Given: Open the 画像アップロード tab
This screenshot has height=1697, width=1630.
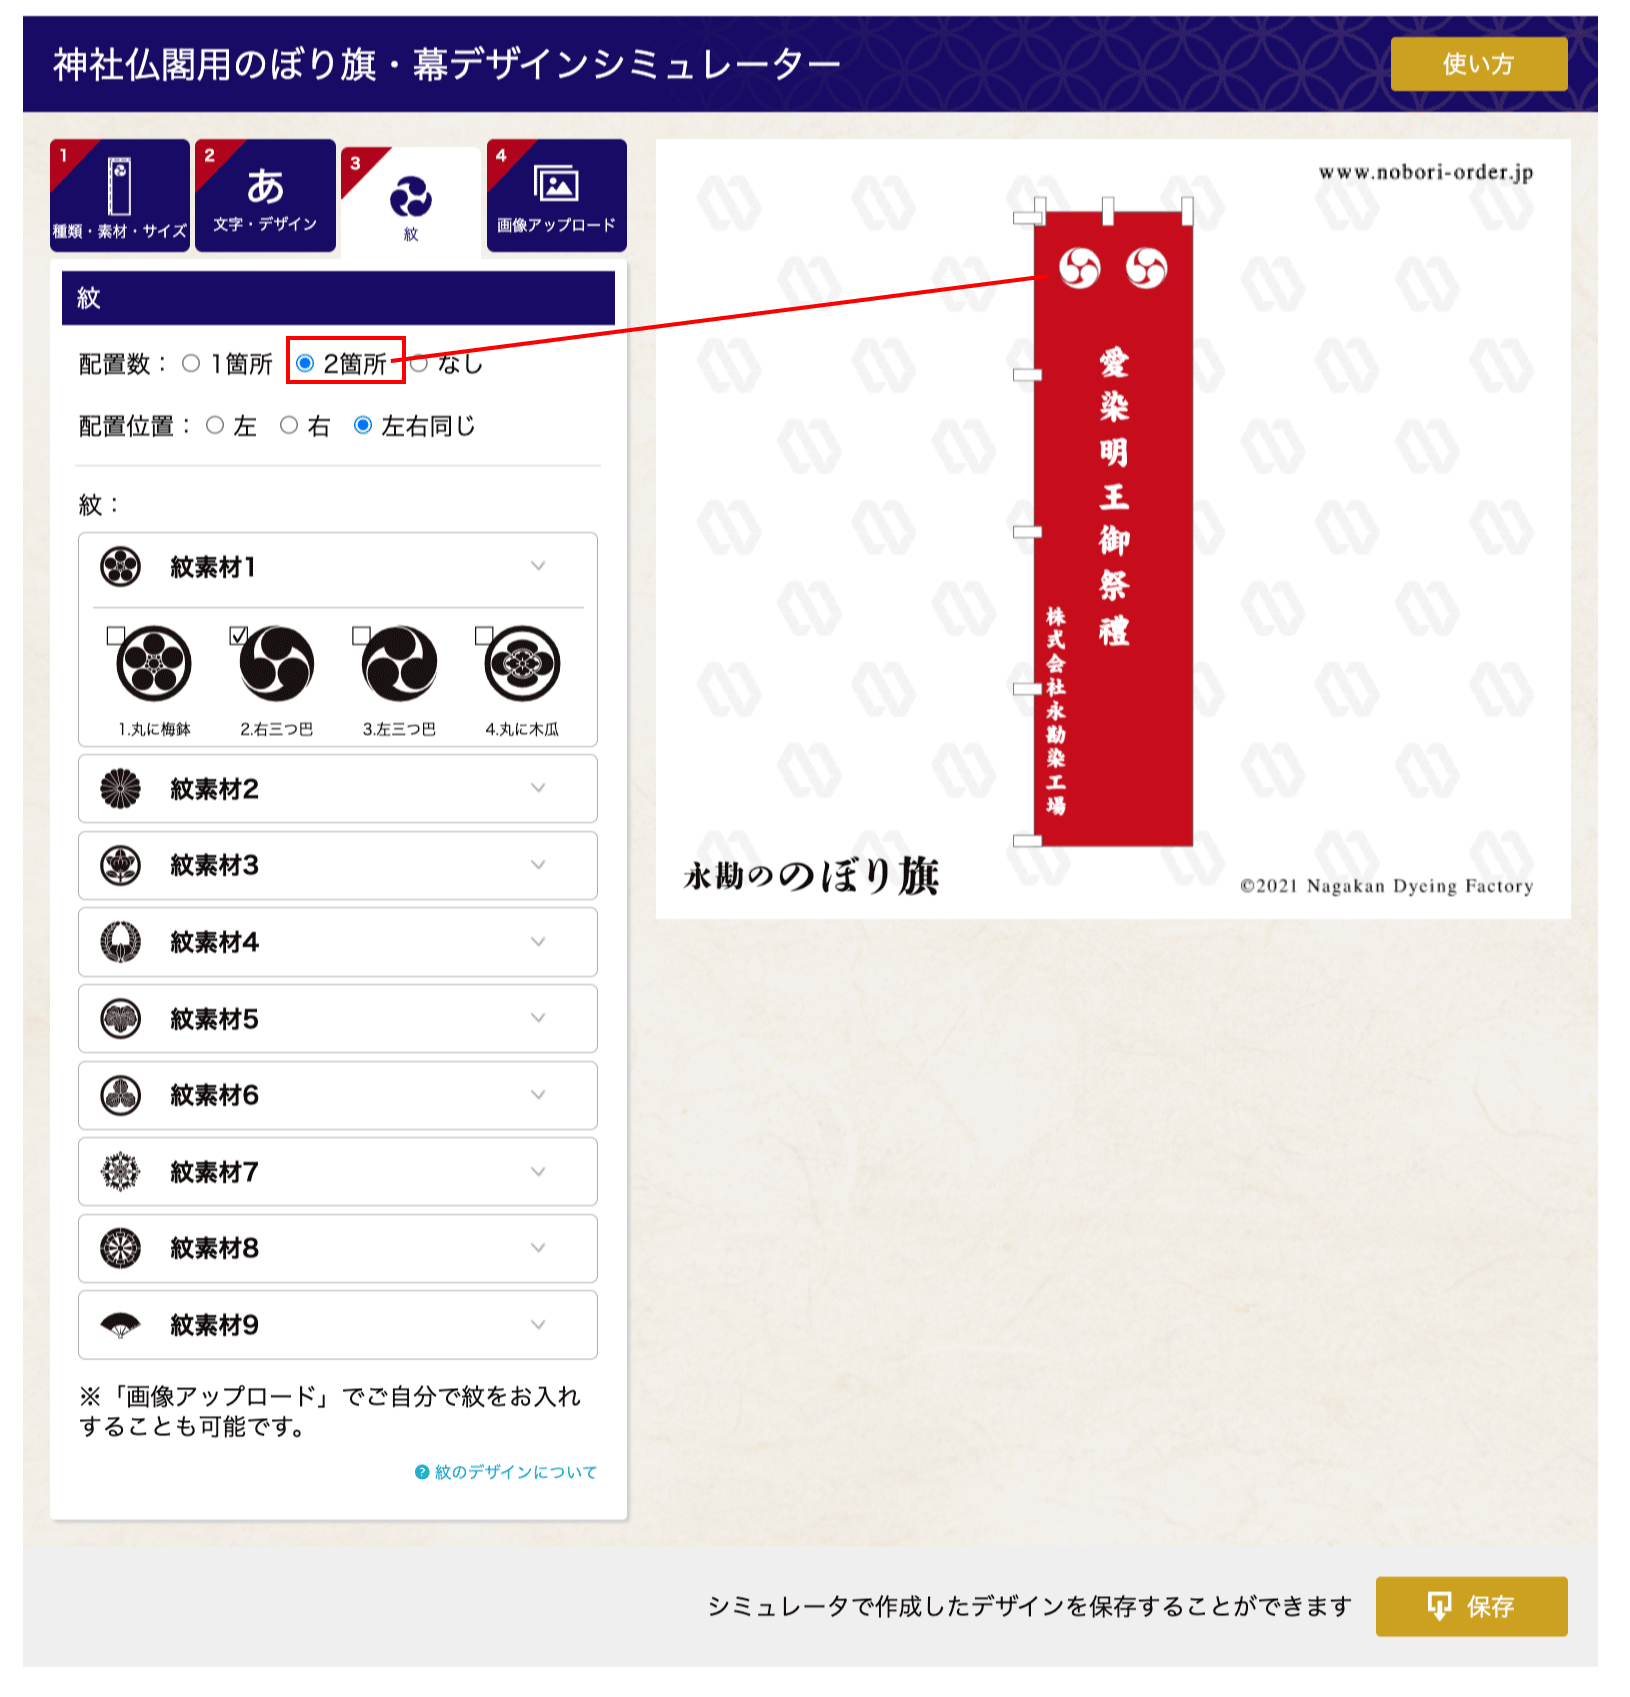Looking at the screenshot, I should [x=557, y=196].
